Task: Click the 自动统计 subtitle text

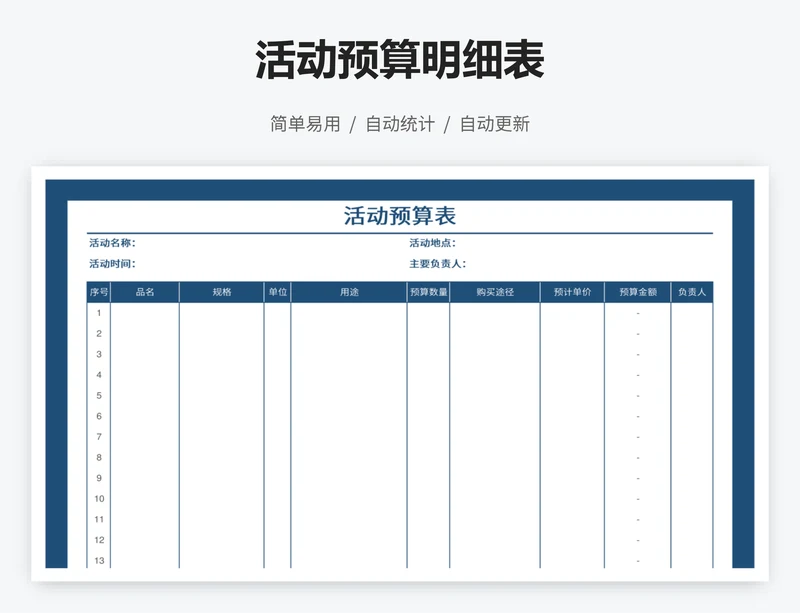Action: [400, 124]
